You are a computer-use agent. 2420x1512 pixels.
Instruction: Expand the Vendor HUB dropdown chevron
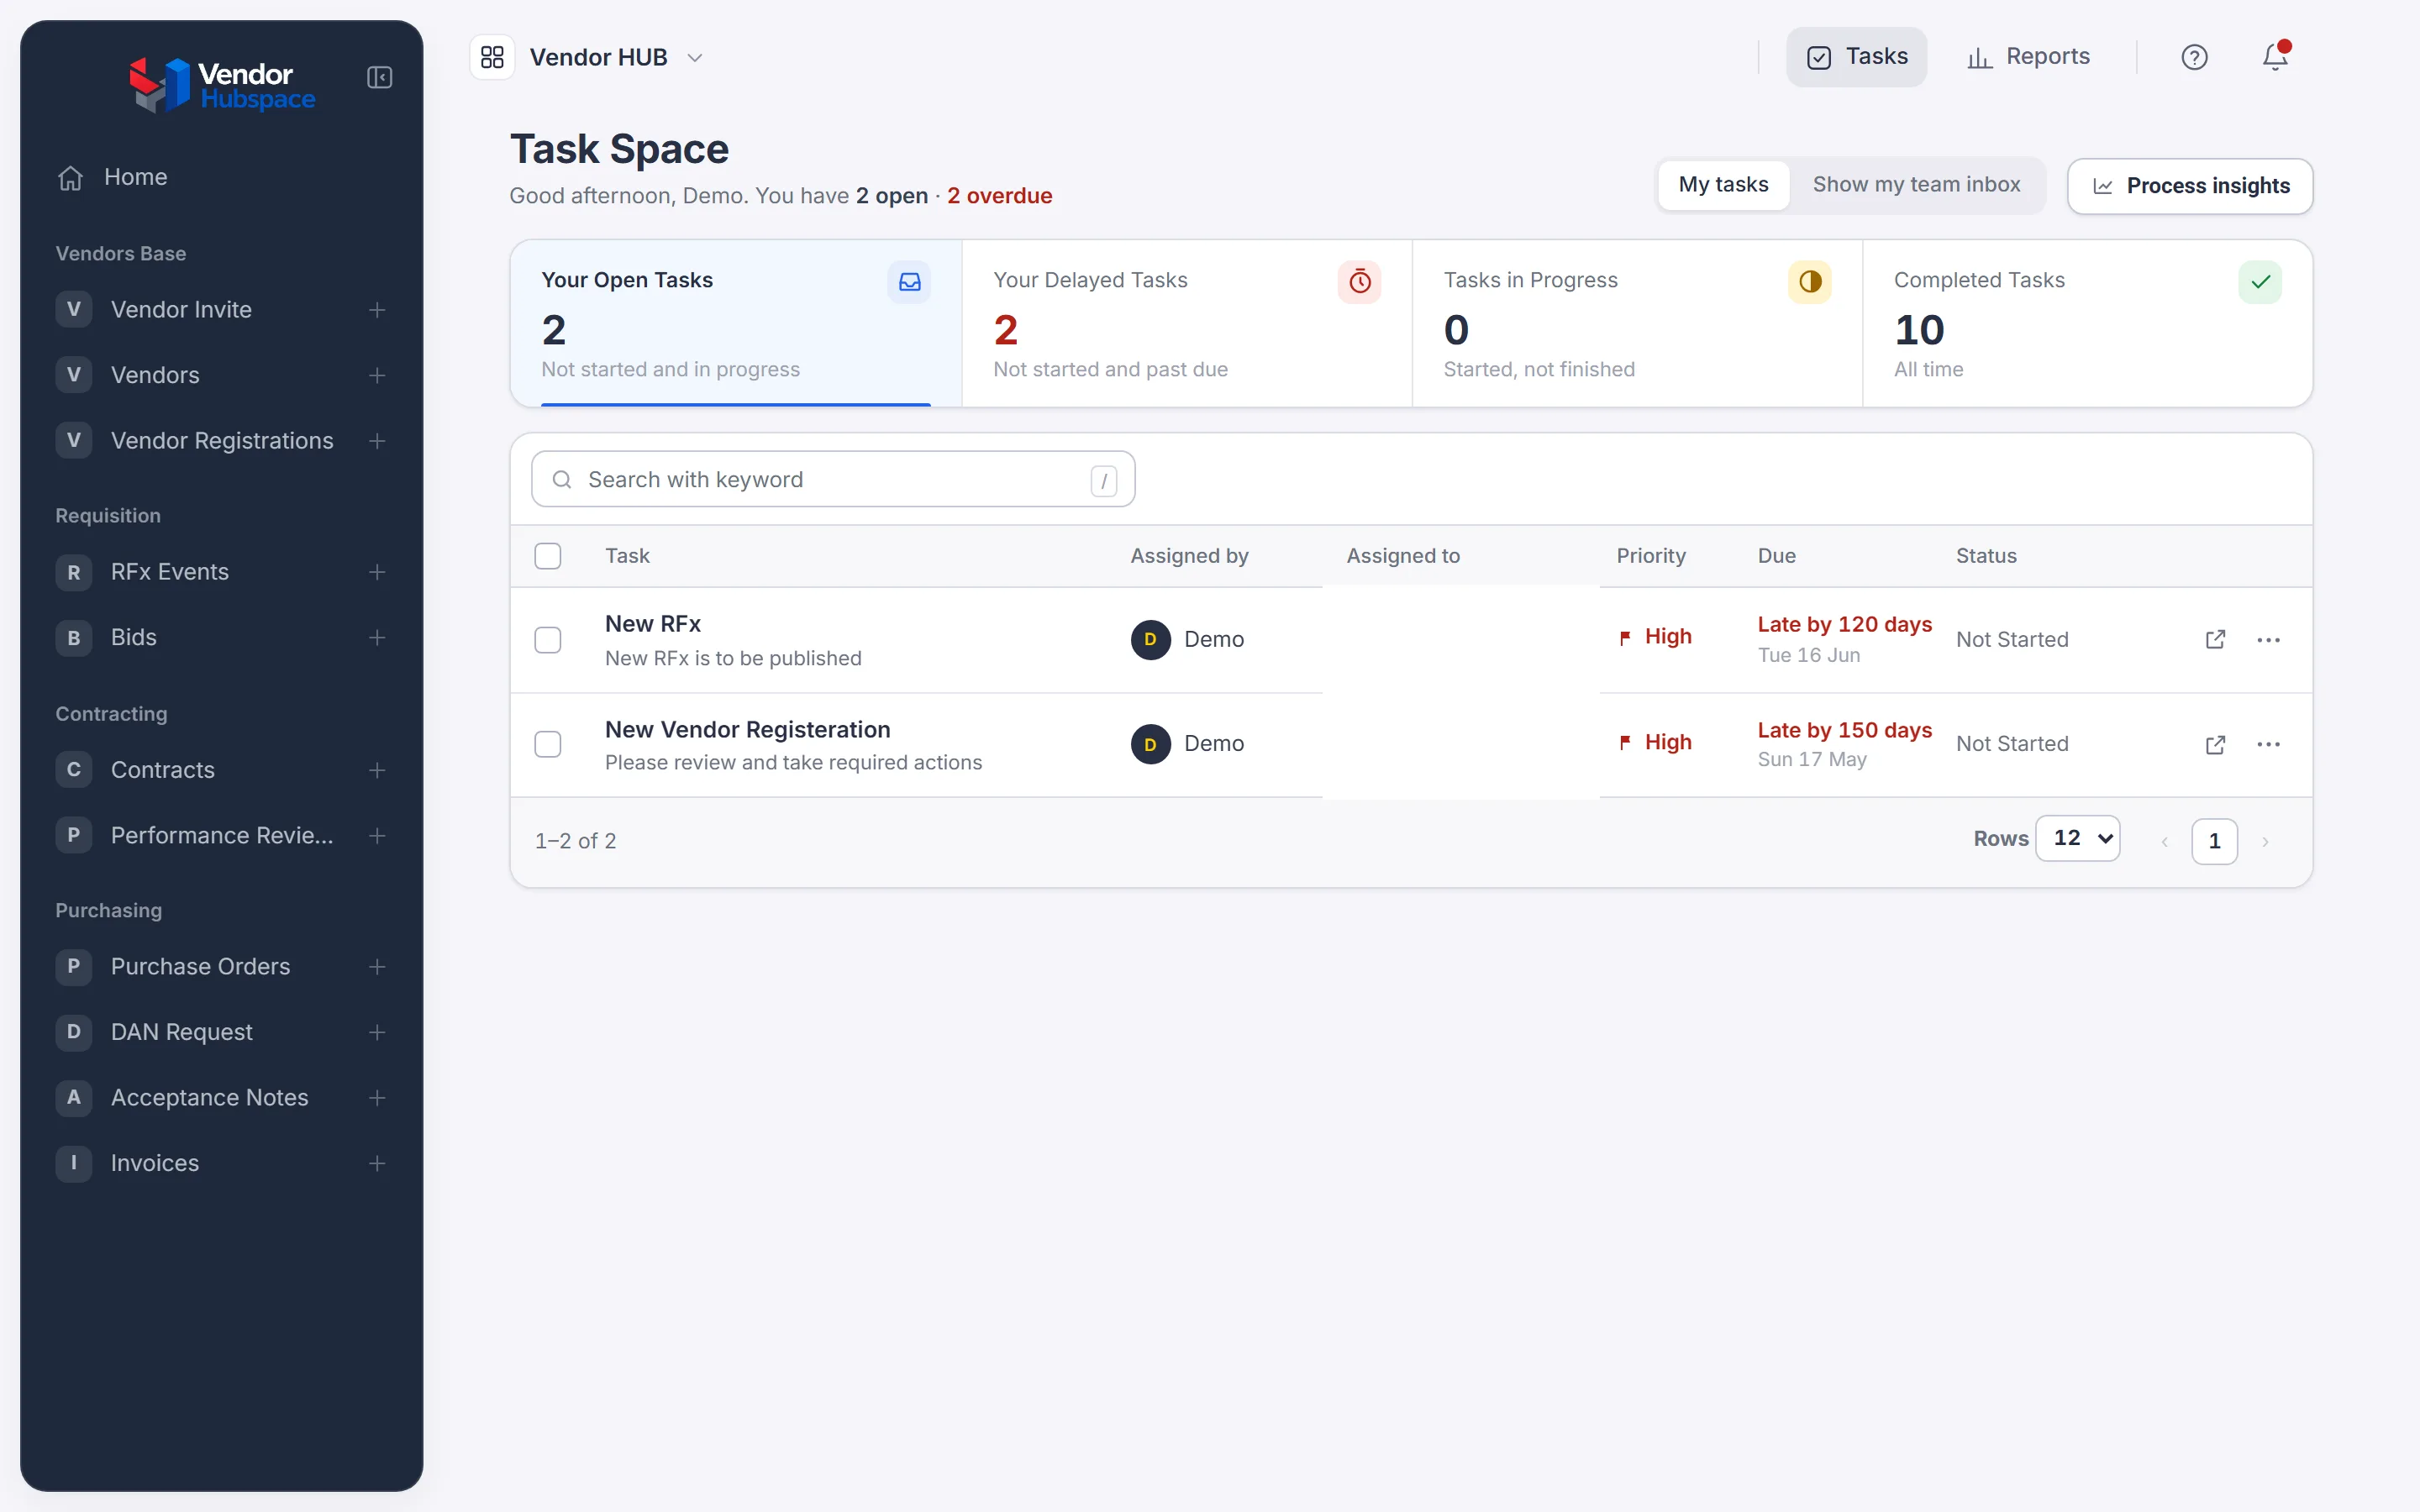695,58
